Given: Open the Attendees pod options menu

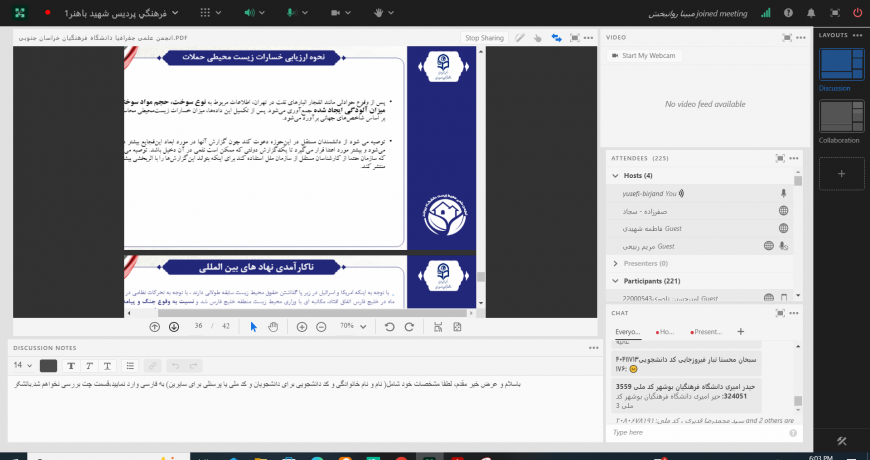Looking at the screenshot, I should pyautogui.click(x=794, y=158).
